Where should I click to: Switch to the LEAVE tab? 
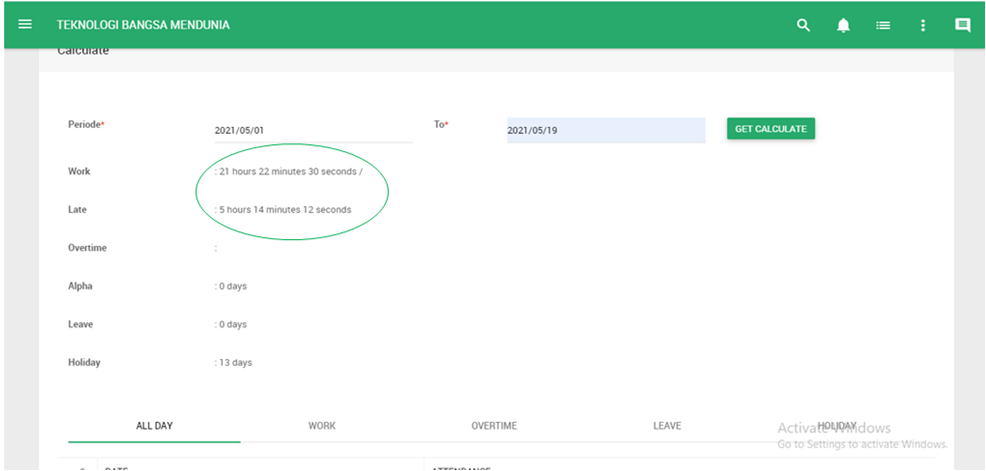click(x=667, y=426)
